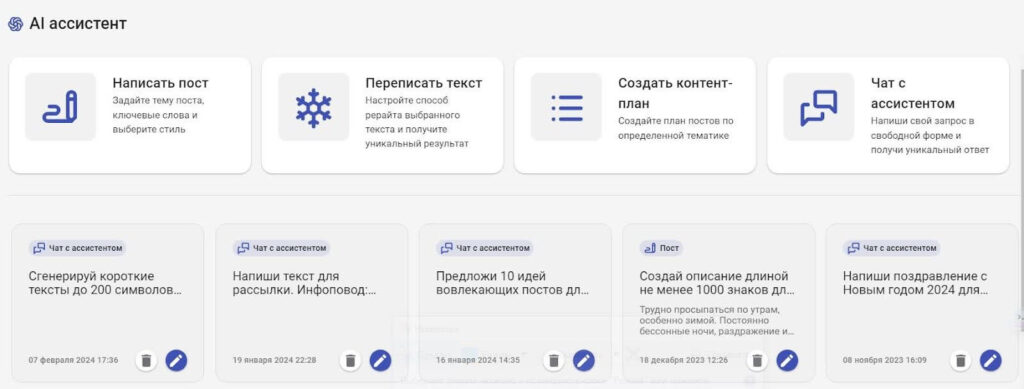Open the Чат с ассистентом card title

tap(913, 93)
